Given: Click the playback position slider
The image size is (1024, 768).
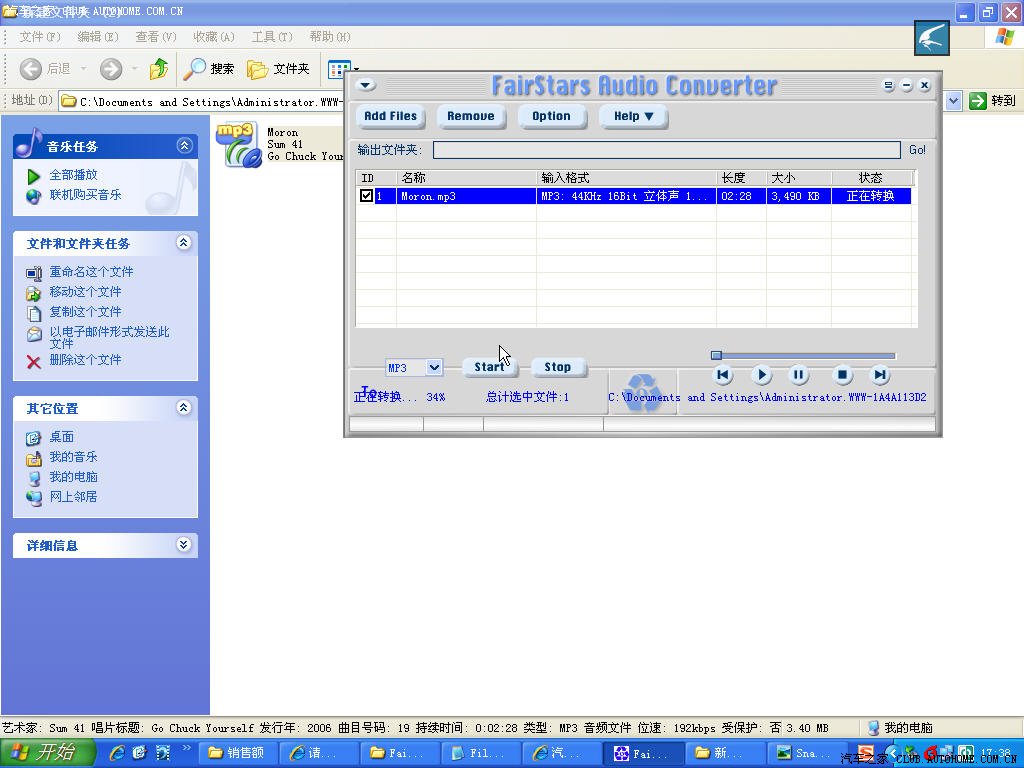Looking at the screenshot, I should click(804, 355).
